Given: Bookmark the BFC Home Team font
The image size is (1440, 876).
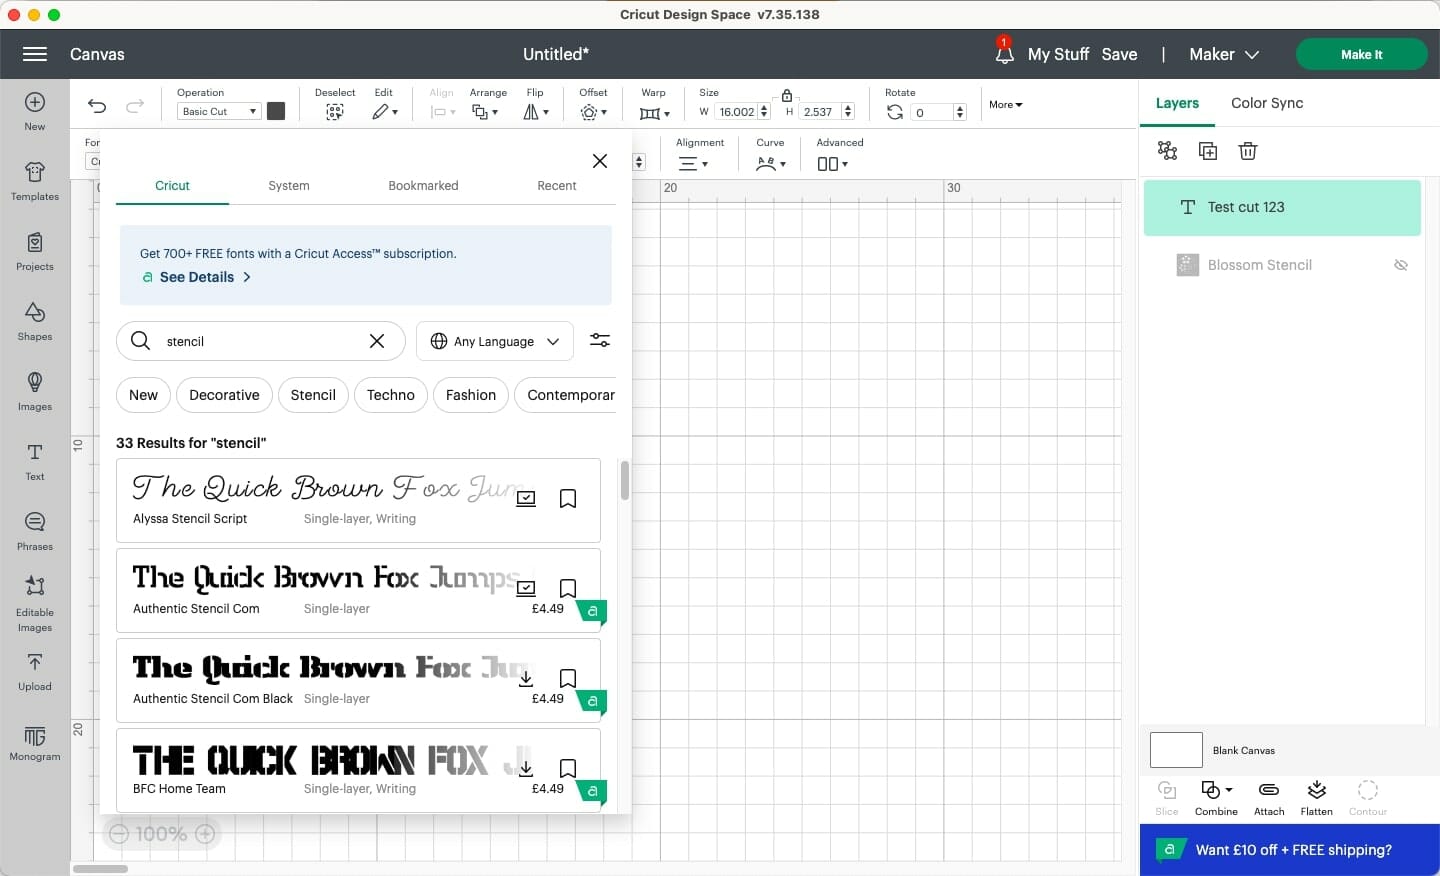Looking at the screenshot, I should click(x=568, y=768).
